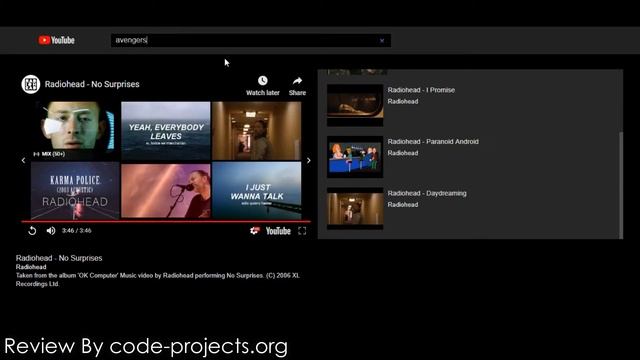Select the Radiohead - Paranoid Android title
Screen dimensions: 640x360
(433, 142)
